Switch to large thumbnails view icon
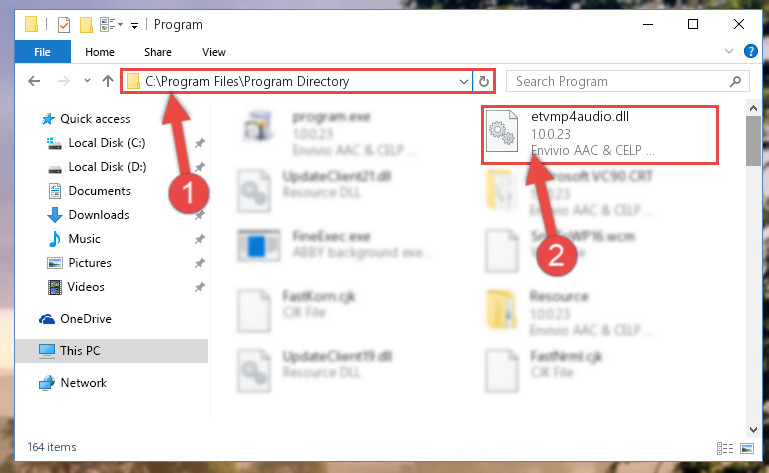The image size is (769, 473). tap(747, 448)
